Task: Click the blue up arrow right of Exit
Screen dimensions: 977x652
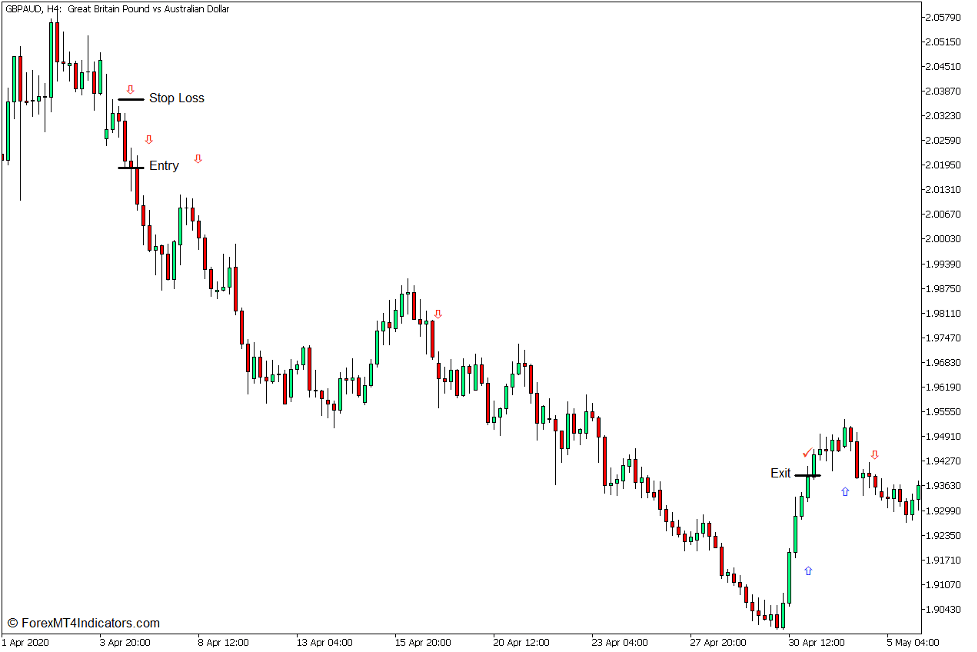Action: (845, 490)
